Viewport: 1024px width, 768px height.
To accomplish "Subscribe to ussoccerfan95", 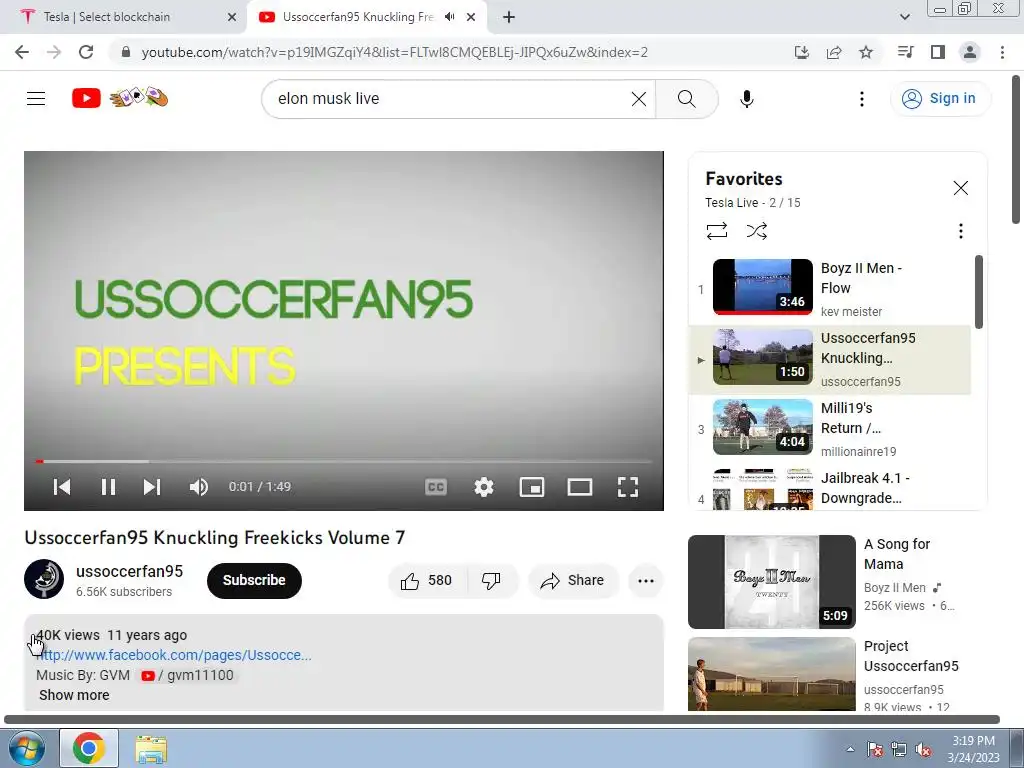I will point(254,580).
